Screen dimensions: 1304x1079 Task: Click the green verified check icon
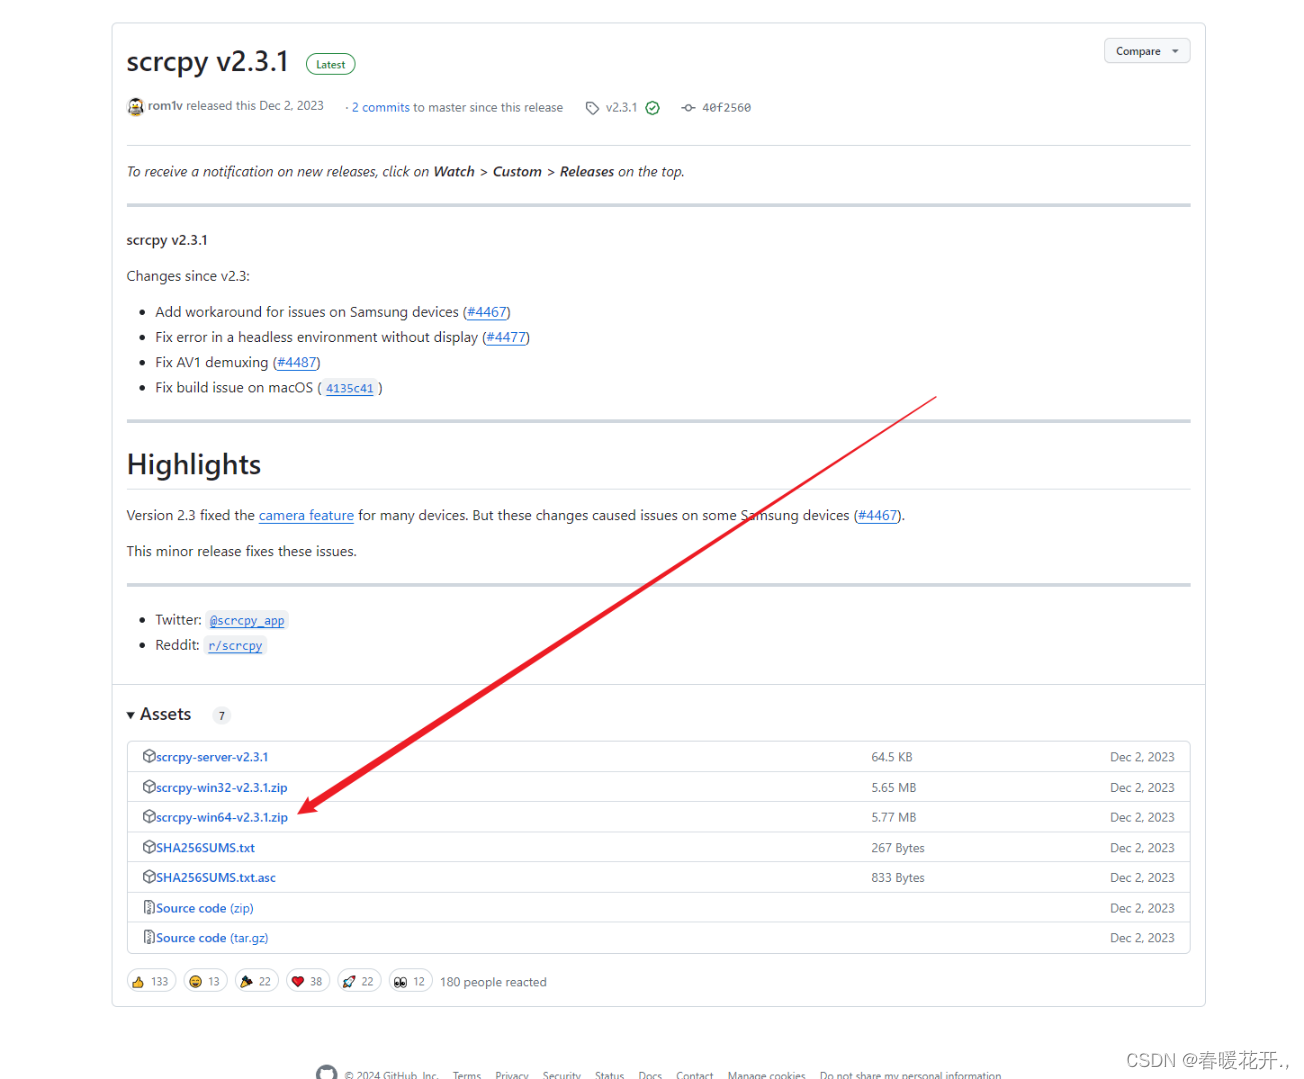[x=652, y=108]
